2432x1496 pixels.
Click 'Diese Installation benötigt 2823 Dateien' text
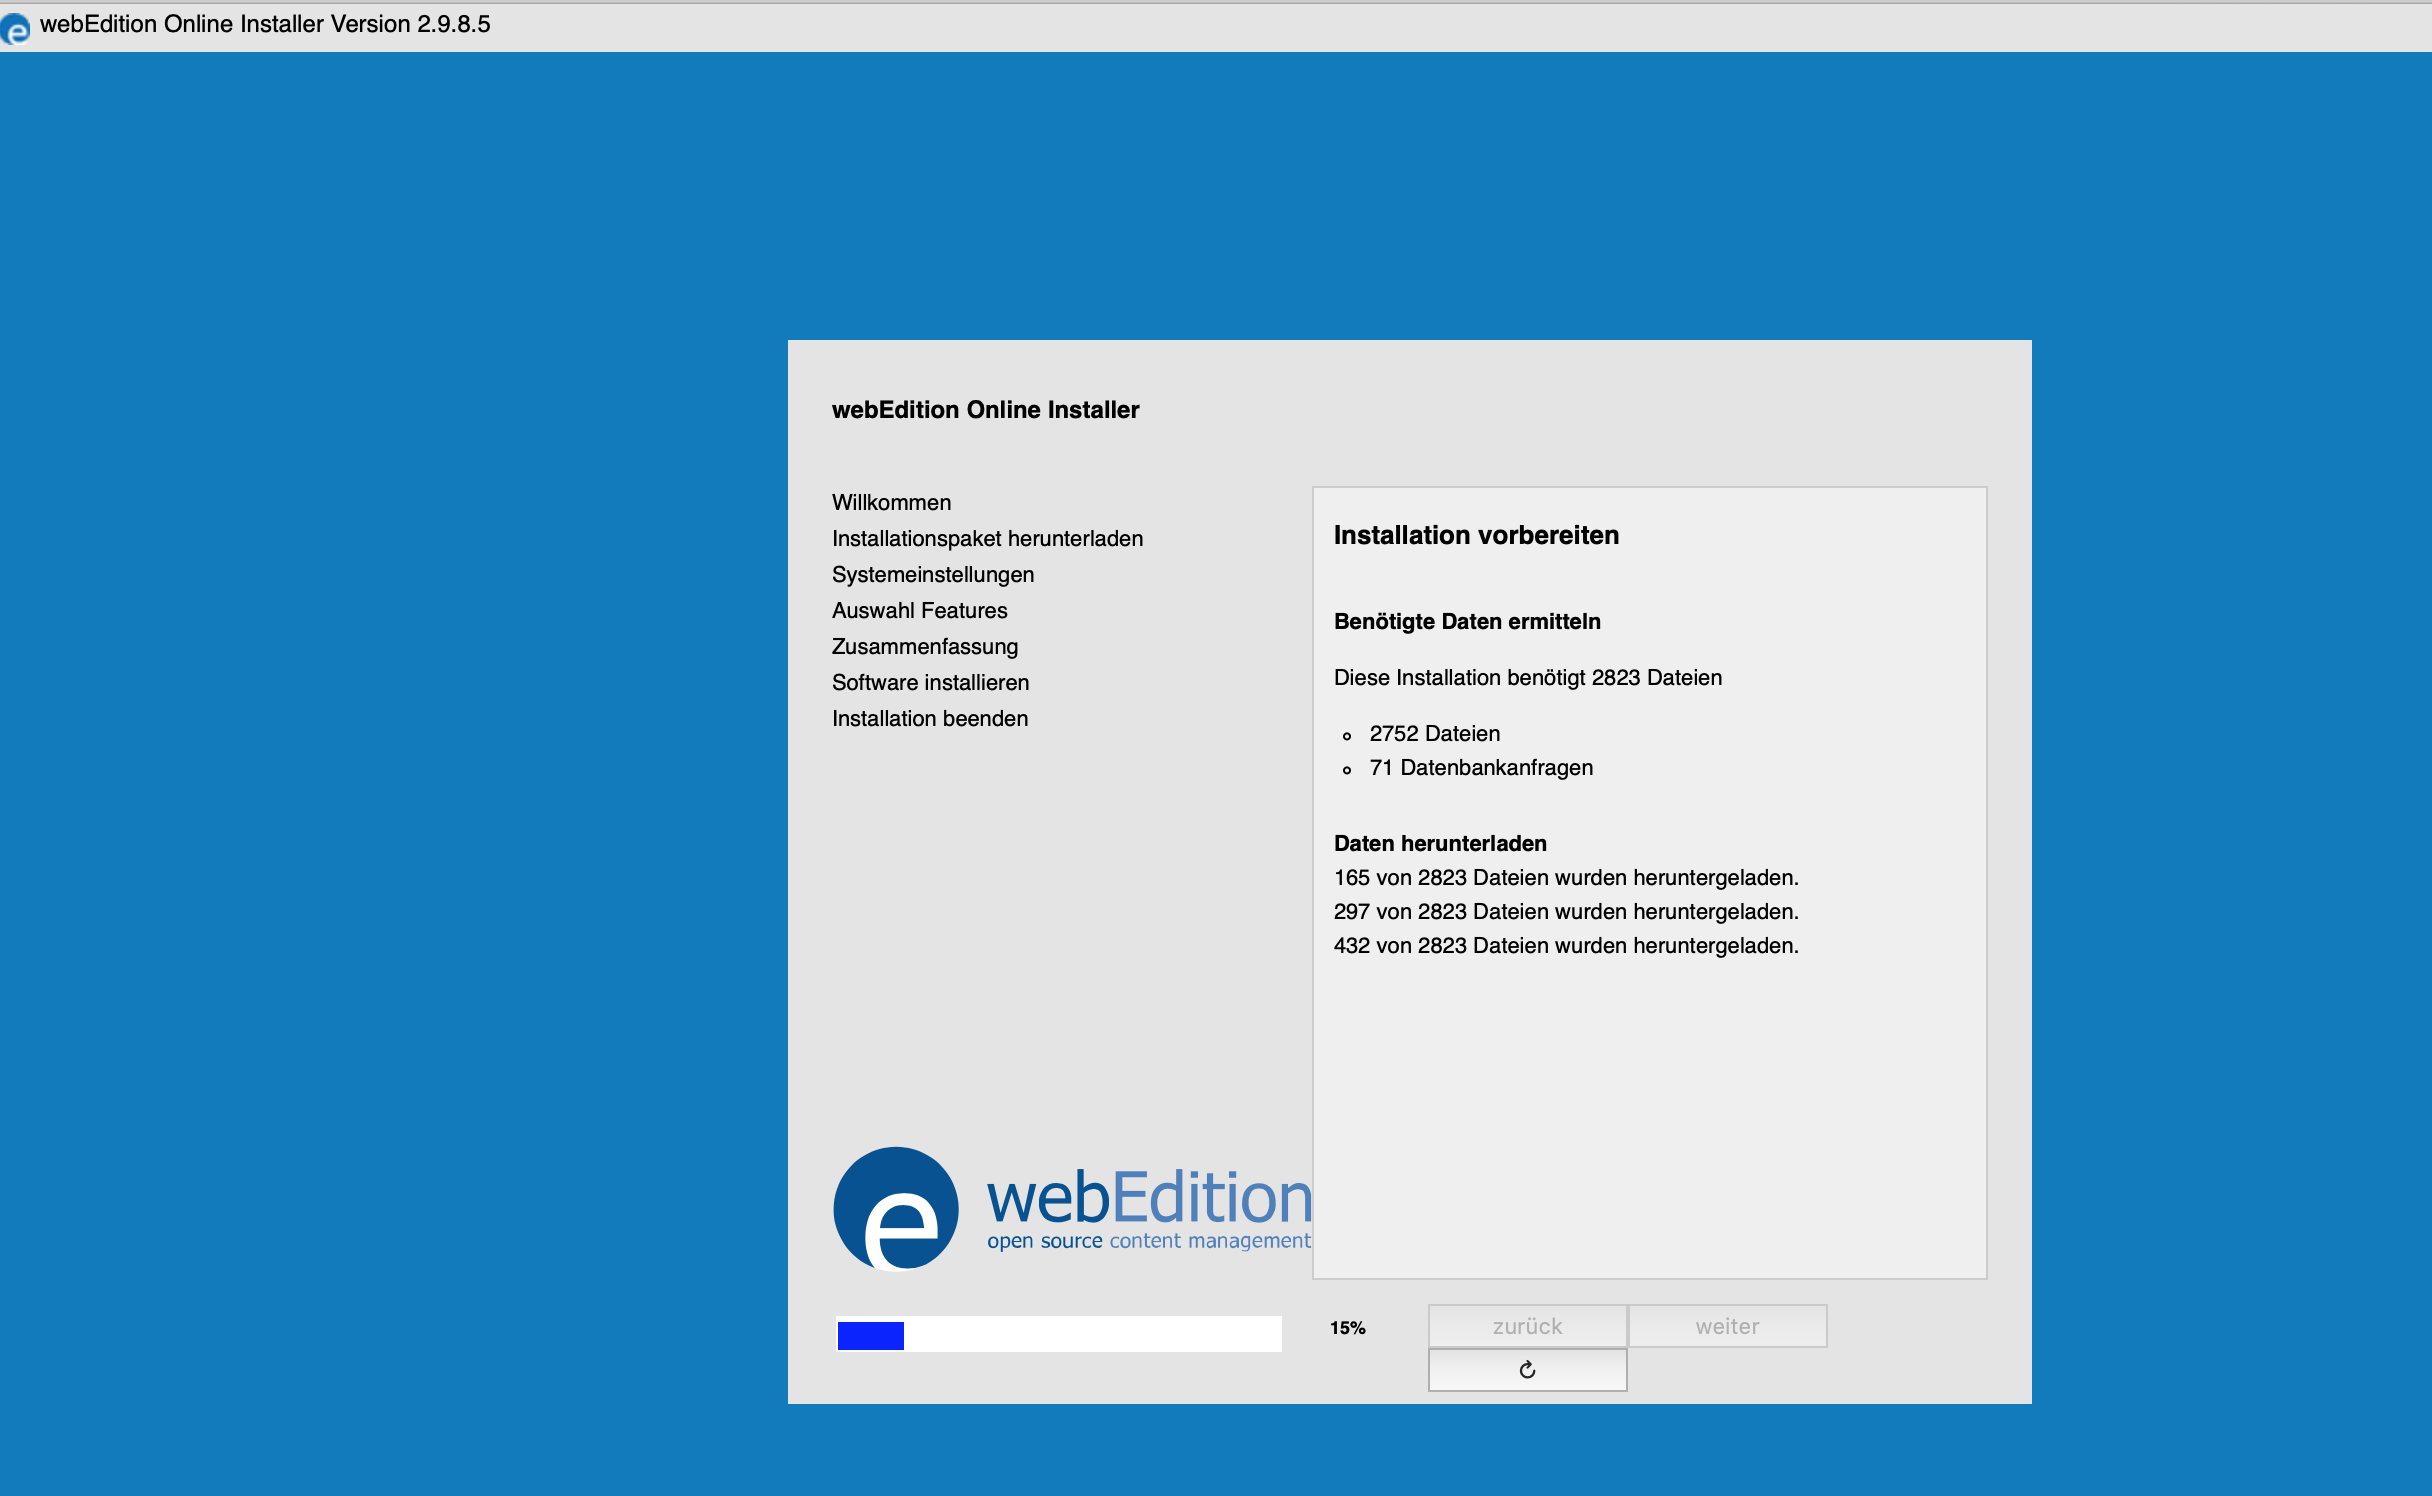(x=1528, y=677)
